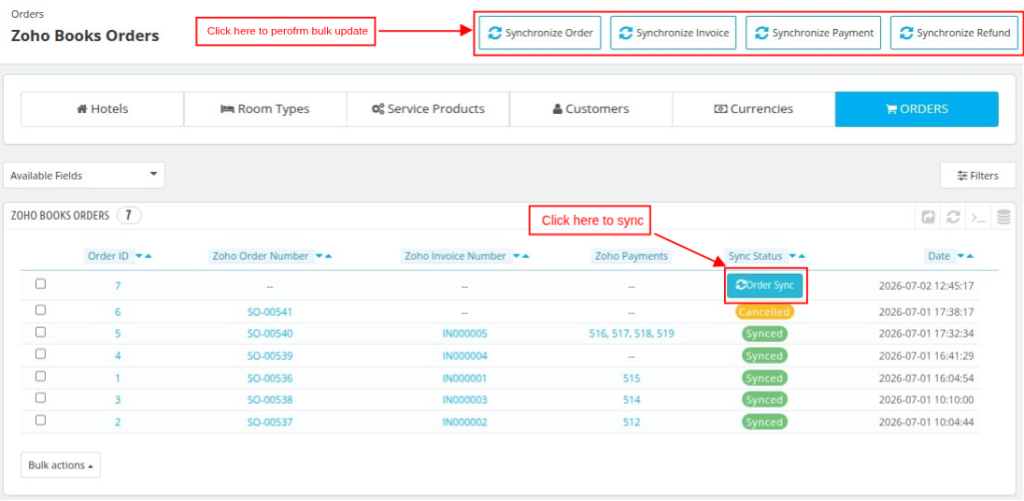Sort Sync Status column descending arrow
Viewport: 1024px width, 501px height.
tap(793, 256)
